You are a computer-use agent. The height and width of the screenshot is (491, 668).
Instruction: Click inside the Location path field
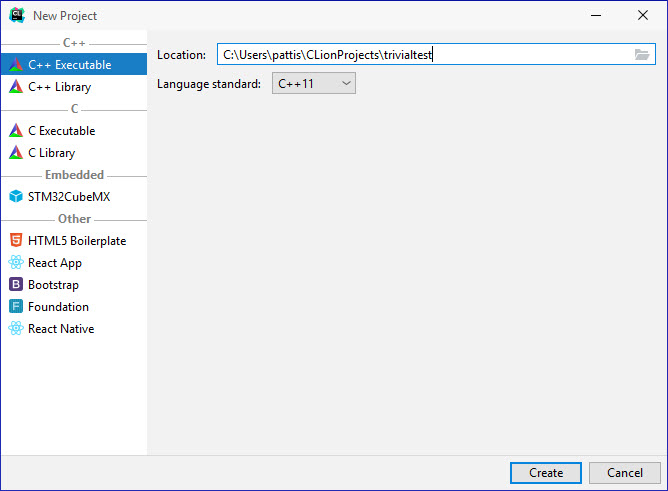420,55
